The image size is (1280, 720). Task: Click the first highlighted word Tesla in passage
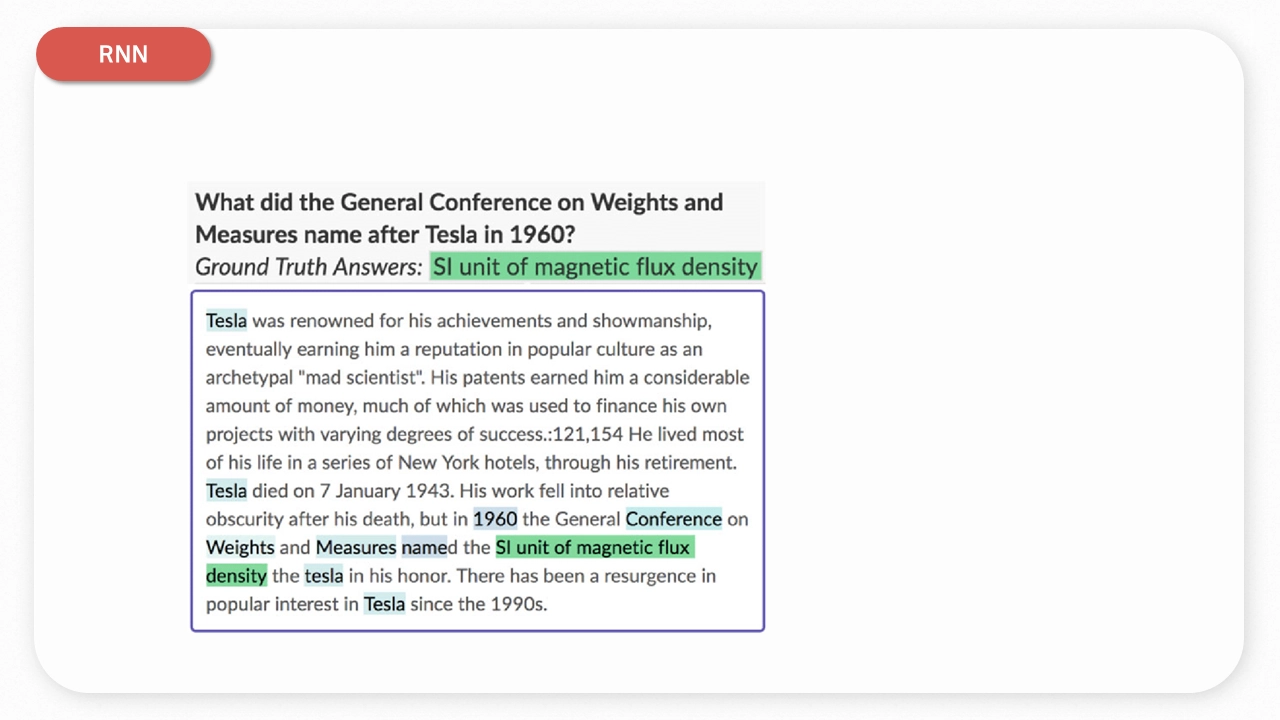click(226, 321)
